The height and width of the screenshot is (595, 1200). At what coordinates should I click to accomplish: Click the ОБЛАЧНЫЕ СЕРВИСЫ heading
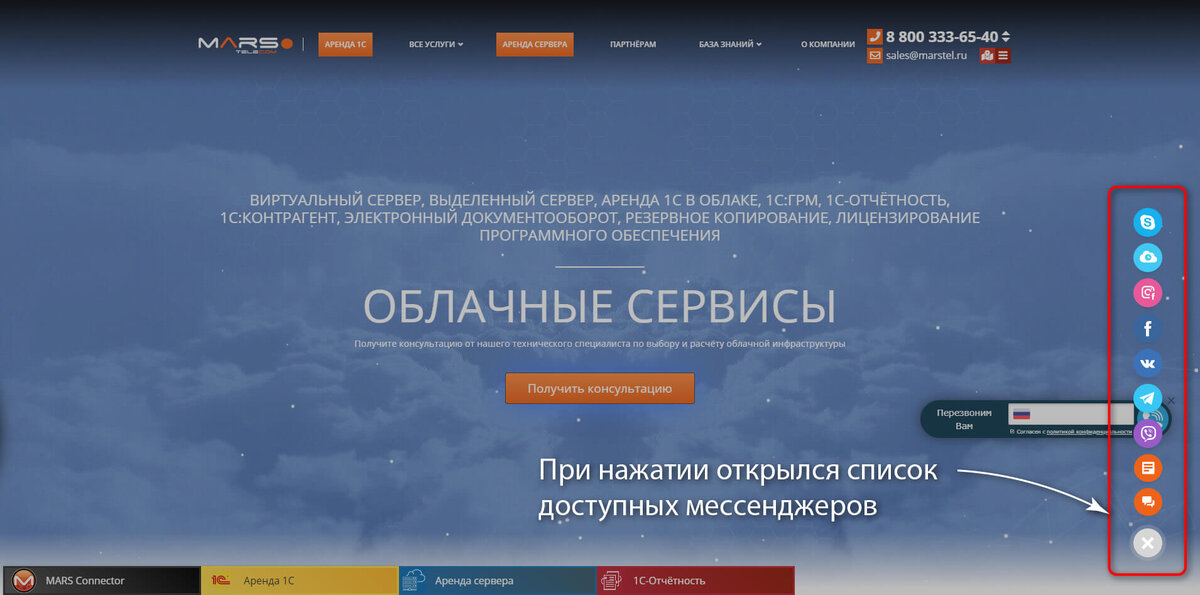tap(599, 306)
